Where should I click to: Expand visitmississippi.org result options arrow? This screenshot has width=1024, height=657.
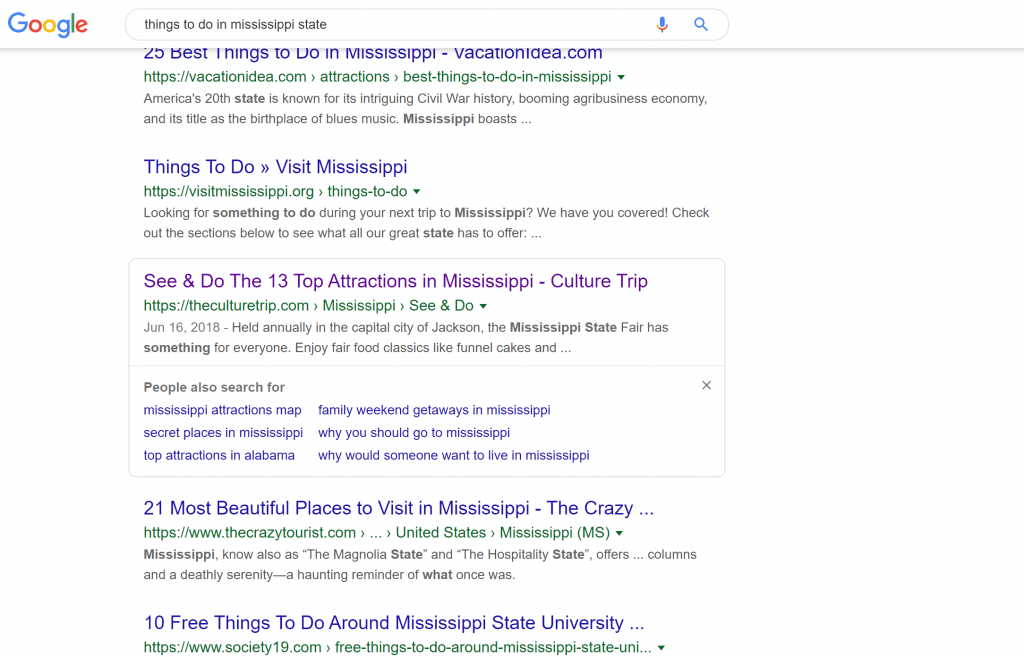click(x=417, y=192)
